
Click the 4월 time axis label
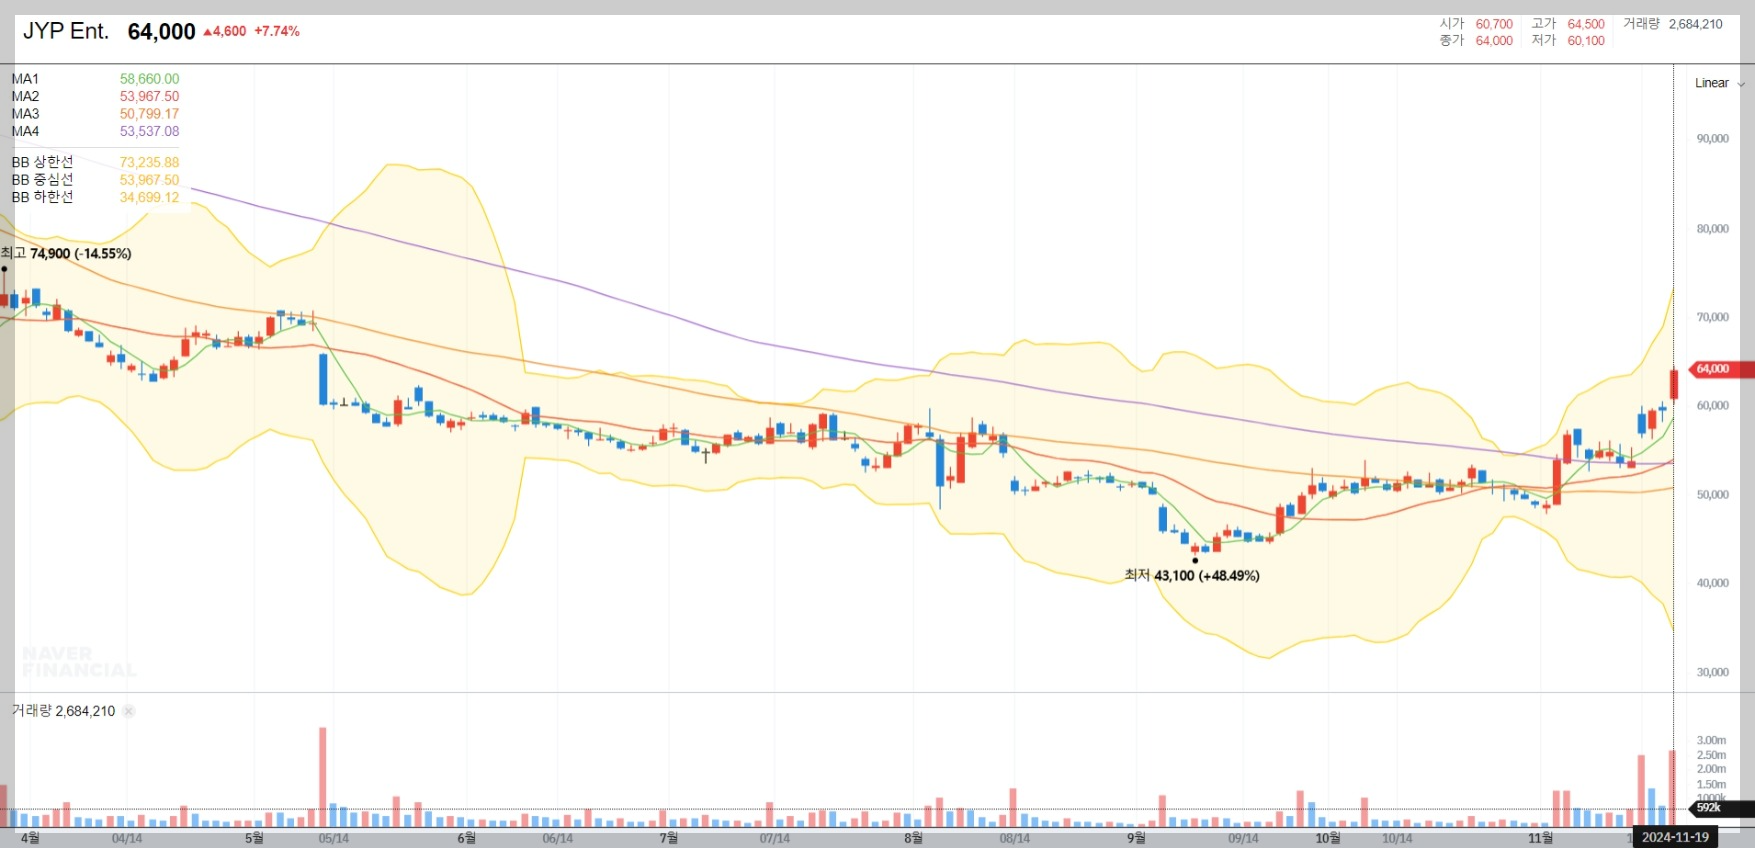30,838
